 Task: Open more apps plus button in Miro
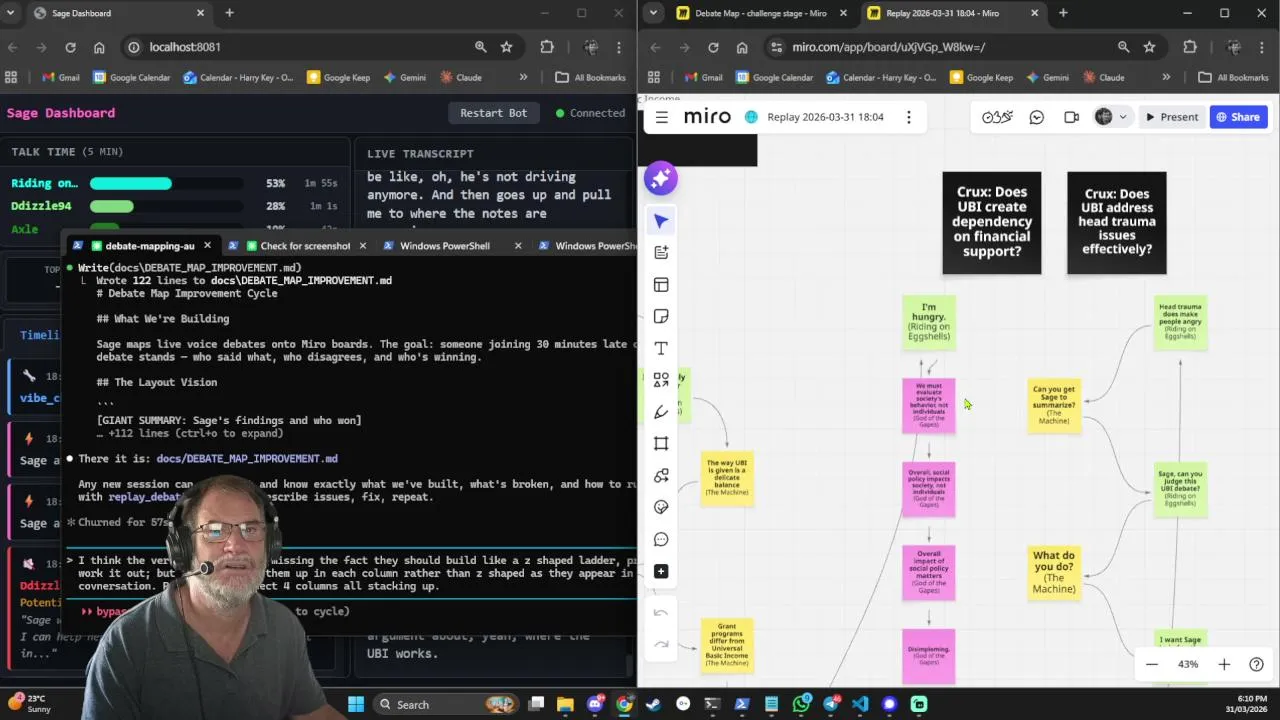pyautogui.click(x=661, y=571)
